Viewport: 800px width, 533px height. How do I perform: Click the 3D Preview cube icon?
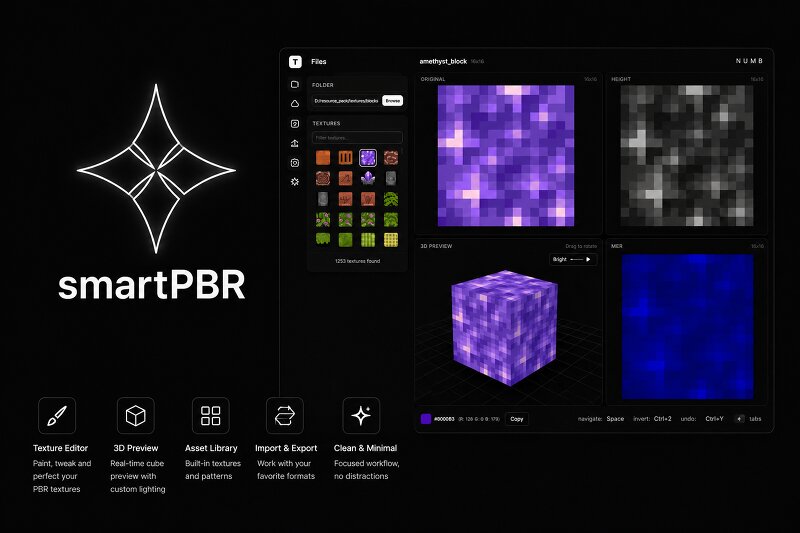click(136, 416)
